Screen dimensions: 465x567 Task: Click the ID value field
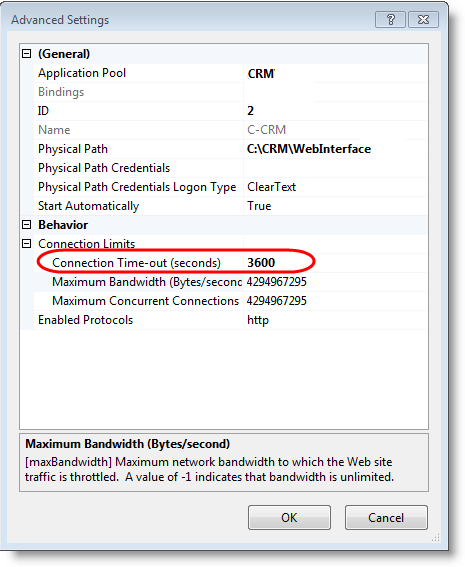click(x=336, y=111)
